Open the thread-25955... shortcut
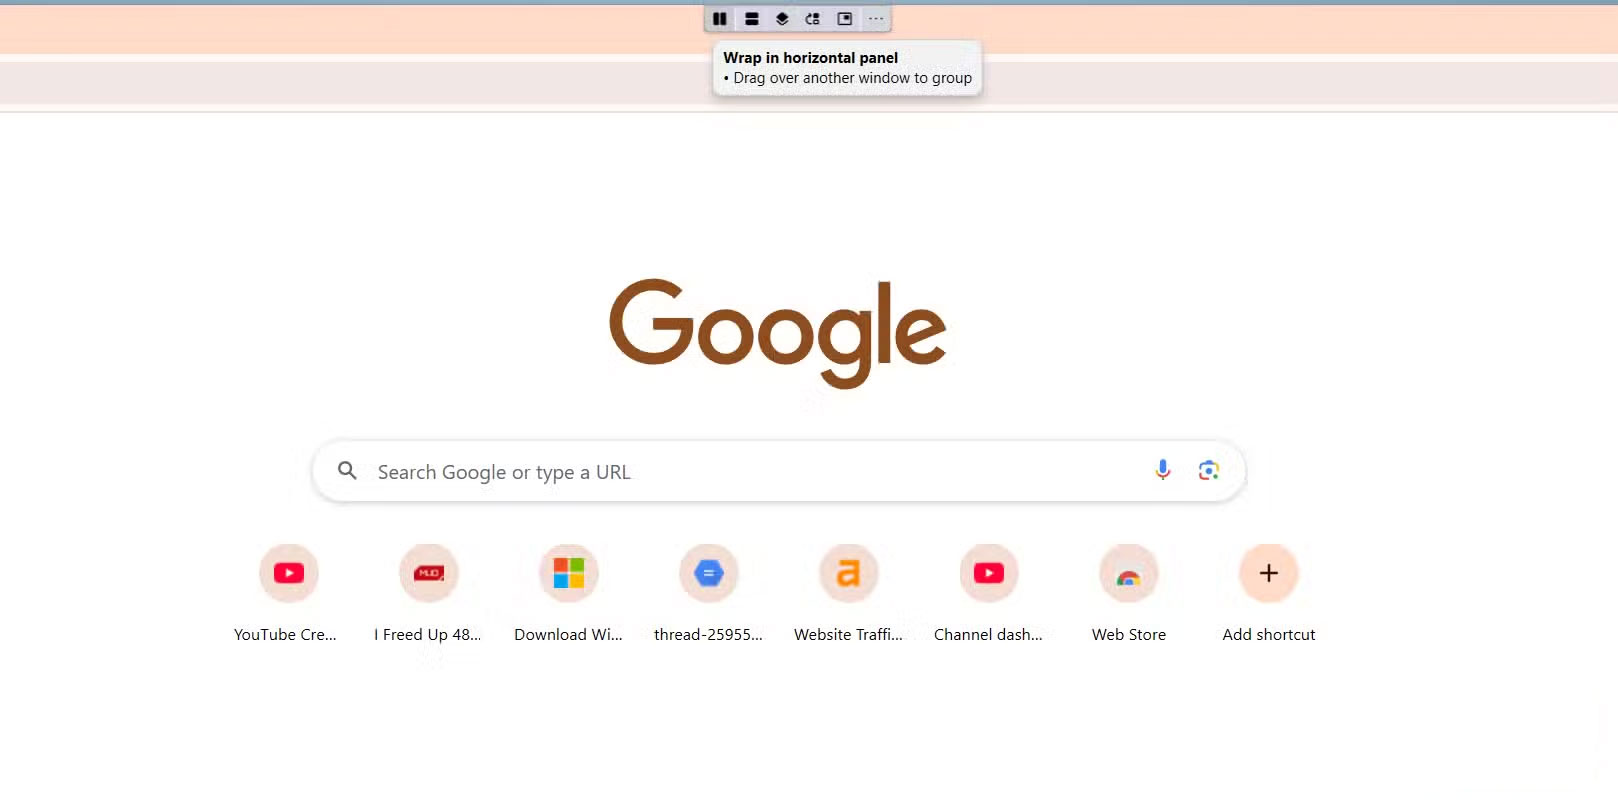Screen dimensions: 1618x811 coord(708,593)
